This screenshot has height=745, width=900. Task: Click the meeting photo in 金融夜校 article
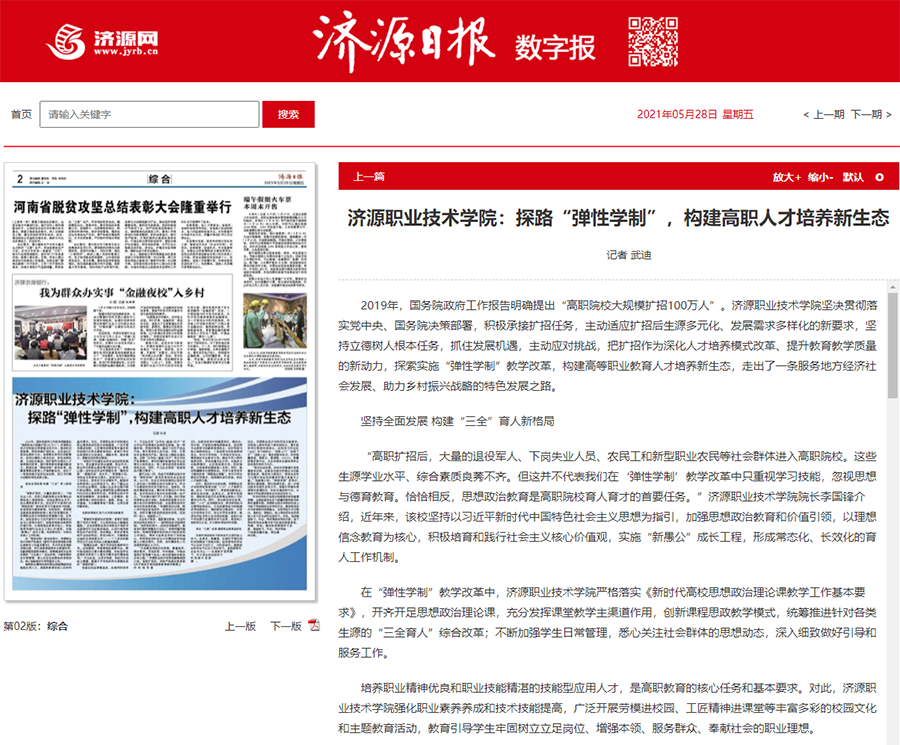[x=51, y=333]
